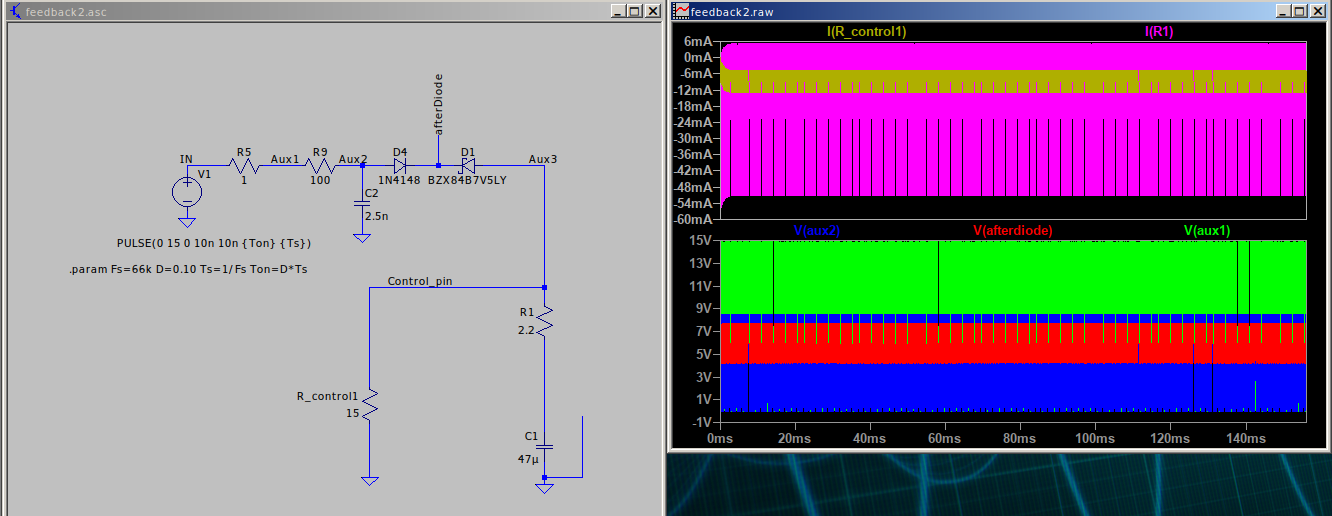Close the feedback2.raw waveform window
Viewport: 1332px width, 516px height.
point(1318,11)
